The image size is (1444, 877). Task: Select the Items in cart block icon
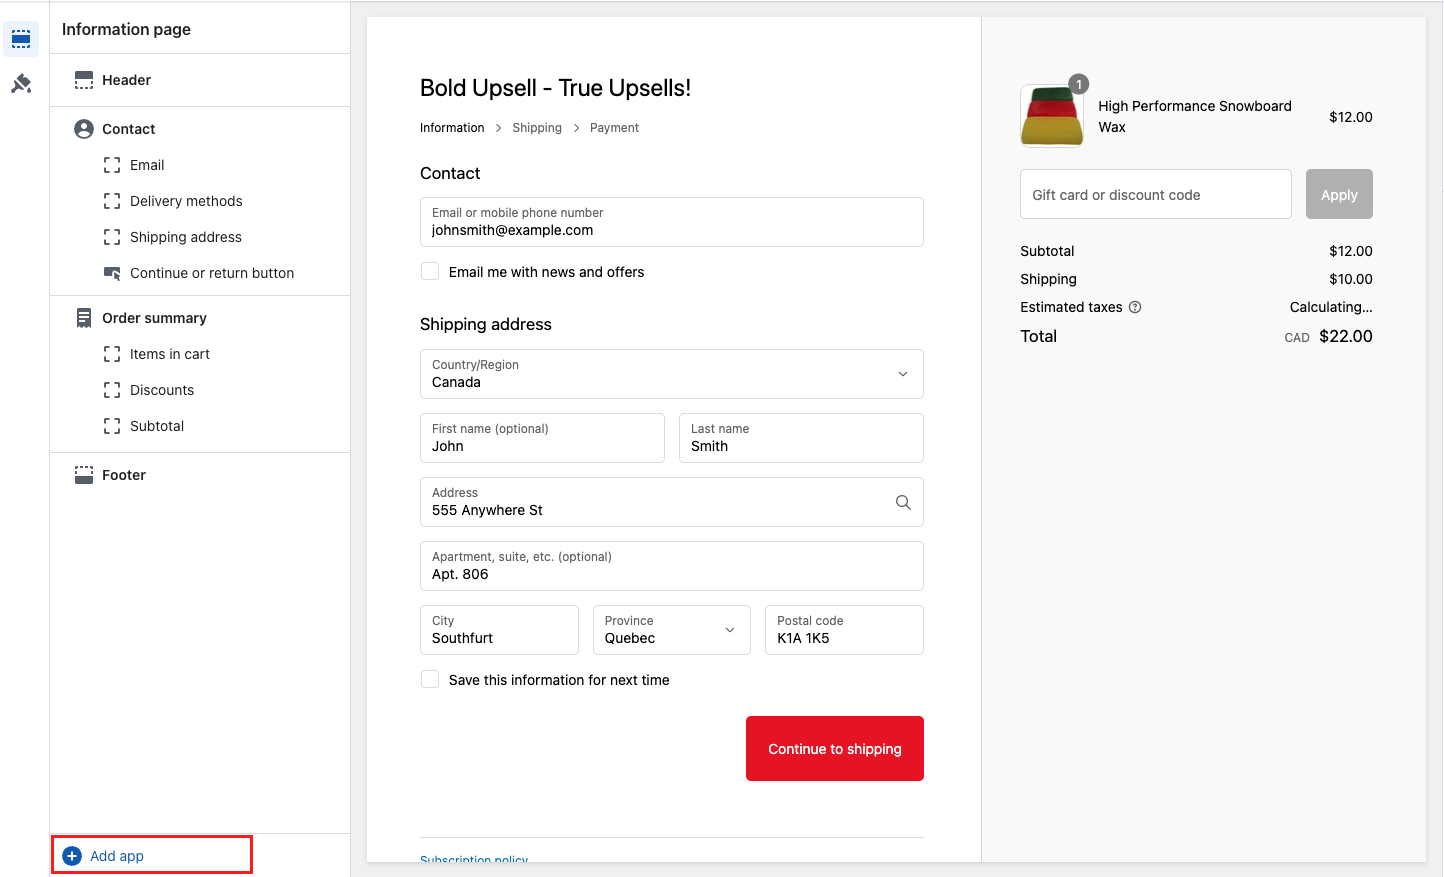tap(112, 354)
